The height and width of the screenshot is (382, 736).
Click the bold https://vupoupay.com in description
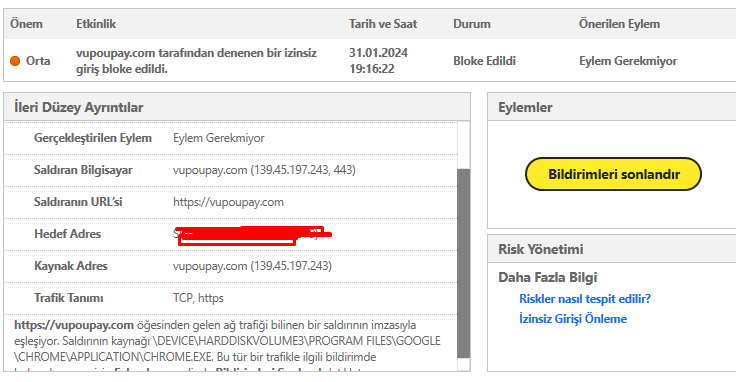pos(74,325)
